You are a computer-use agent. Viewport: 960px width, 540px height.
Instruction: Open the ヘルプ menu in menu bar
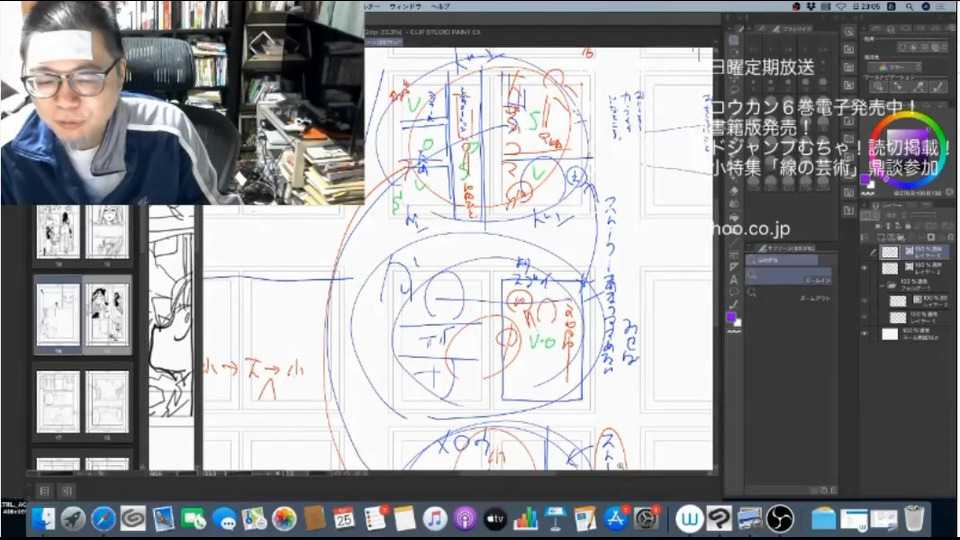point(440,7)
